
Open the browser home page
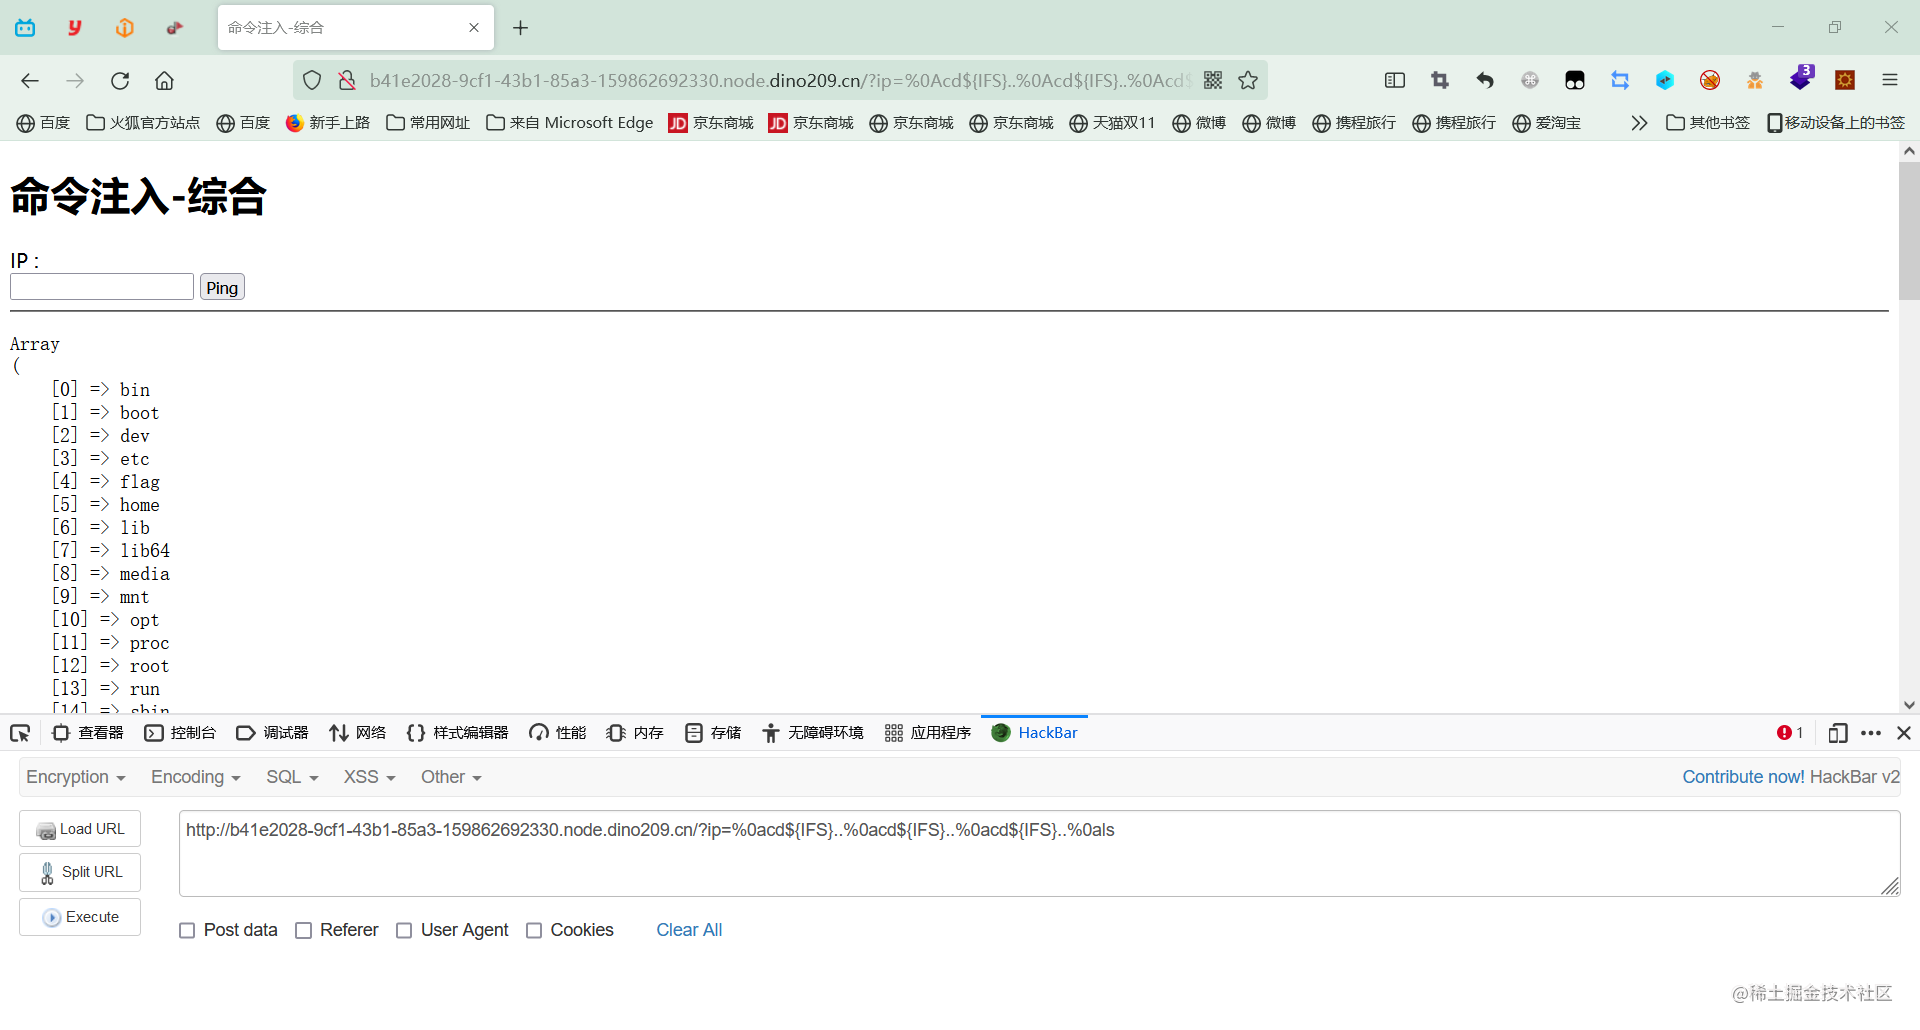[164, 81]
